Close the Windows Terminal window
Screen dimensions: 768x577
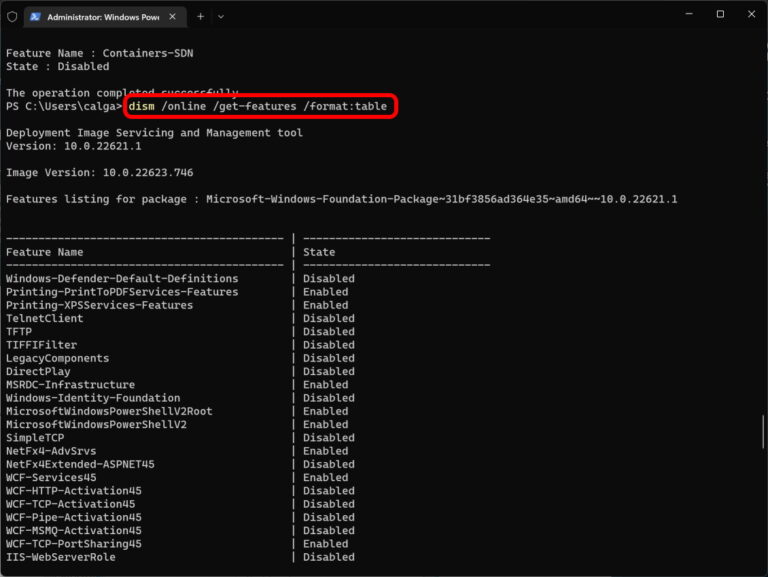[x=749, y=15]
